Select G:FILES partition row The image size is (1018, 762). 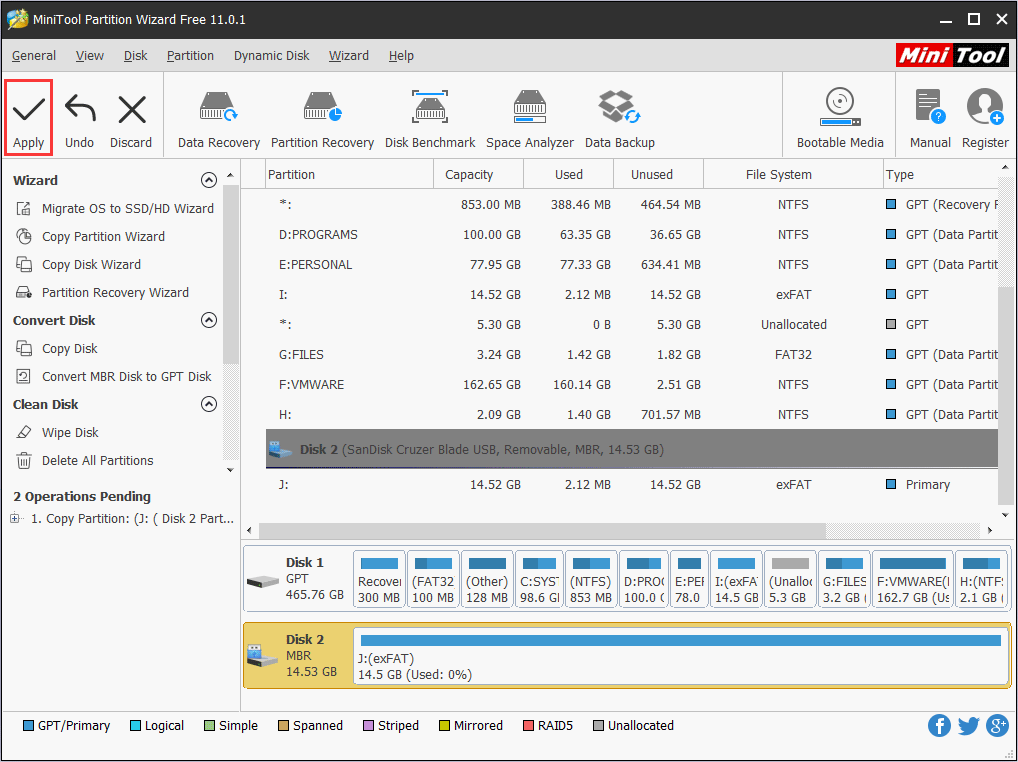[632, 354]
